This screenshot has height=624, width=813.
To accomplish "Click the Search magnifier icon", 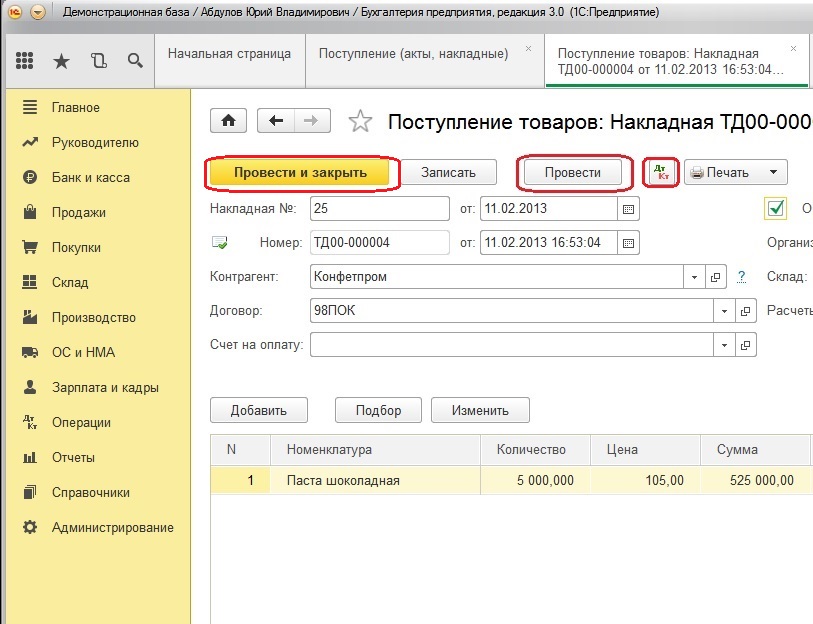I will click(x=135, y=61).
